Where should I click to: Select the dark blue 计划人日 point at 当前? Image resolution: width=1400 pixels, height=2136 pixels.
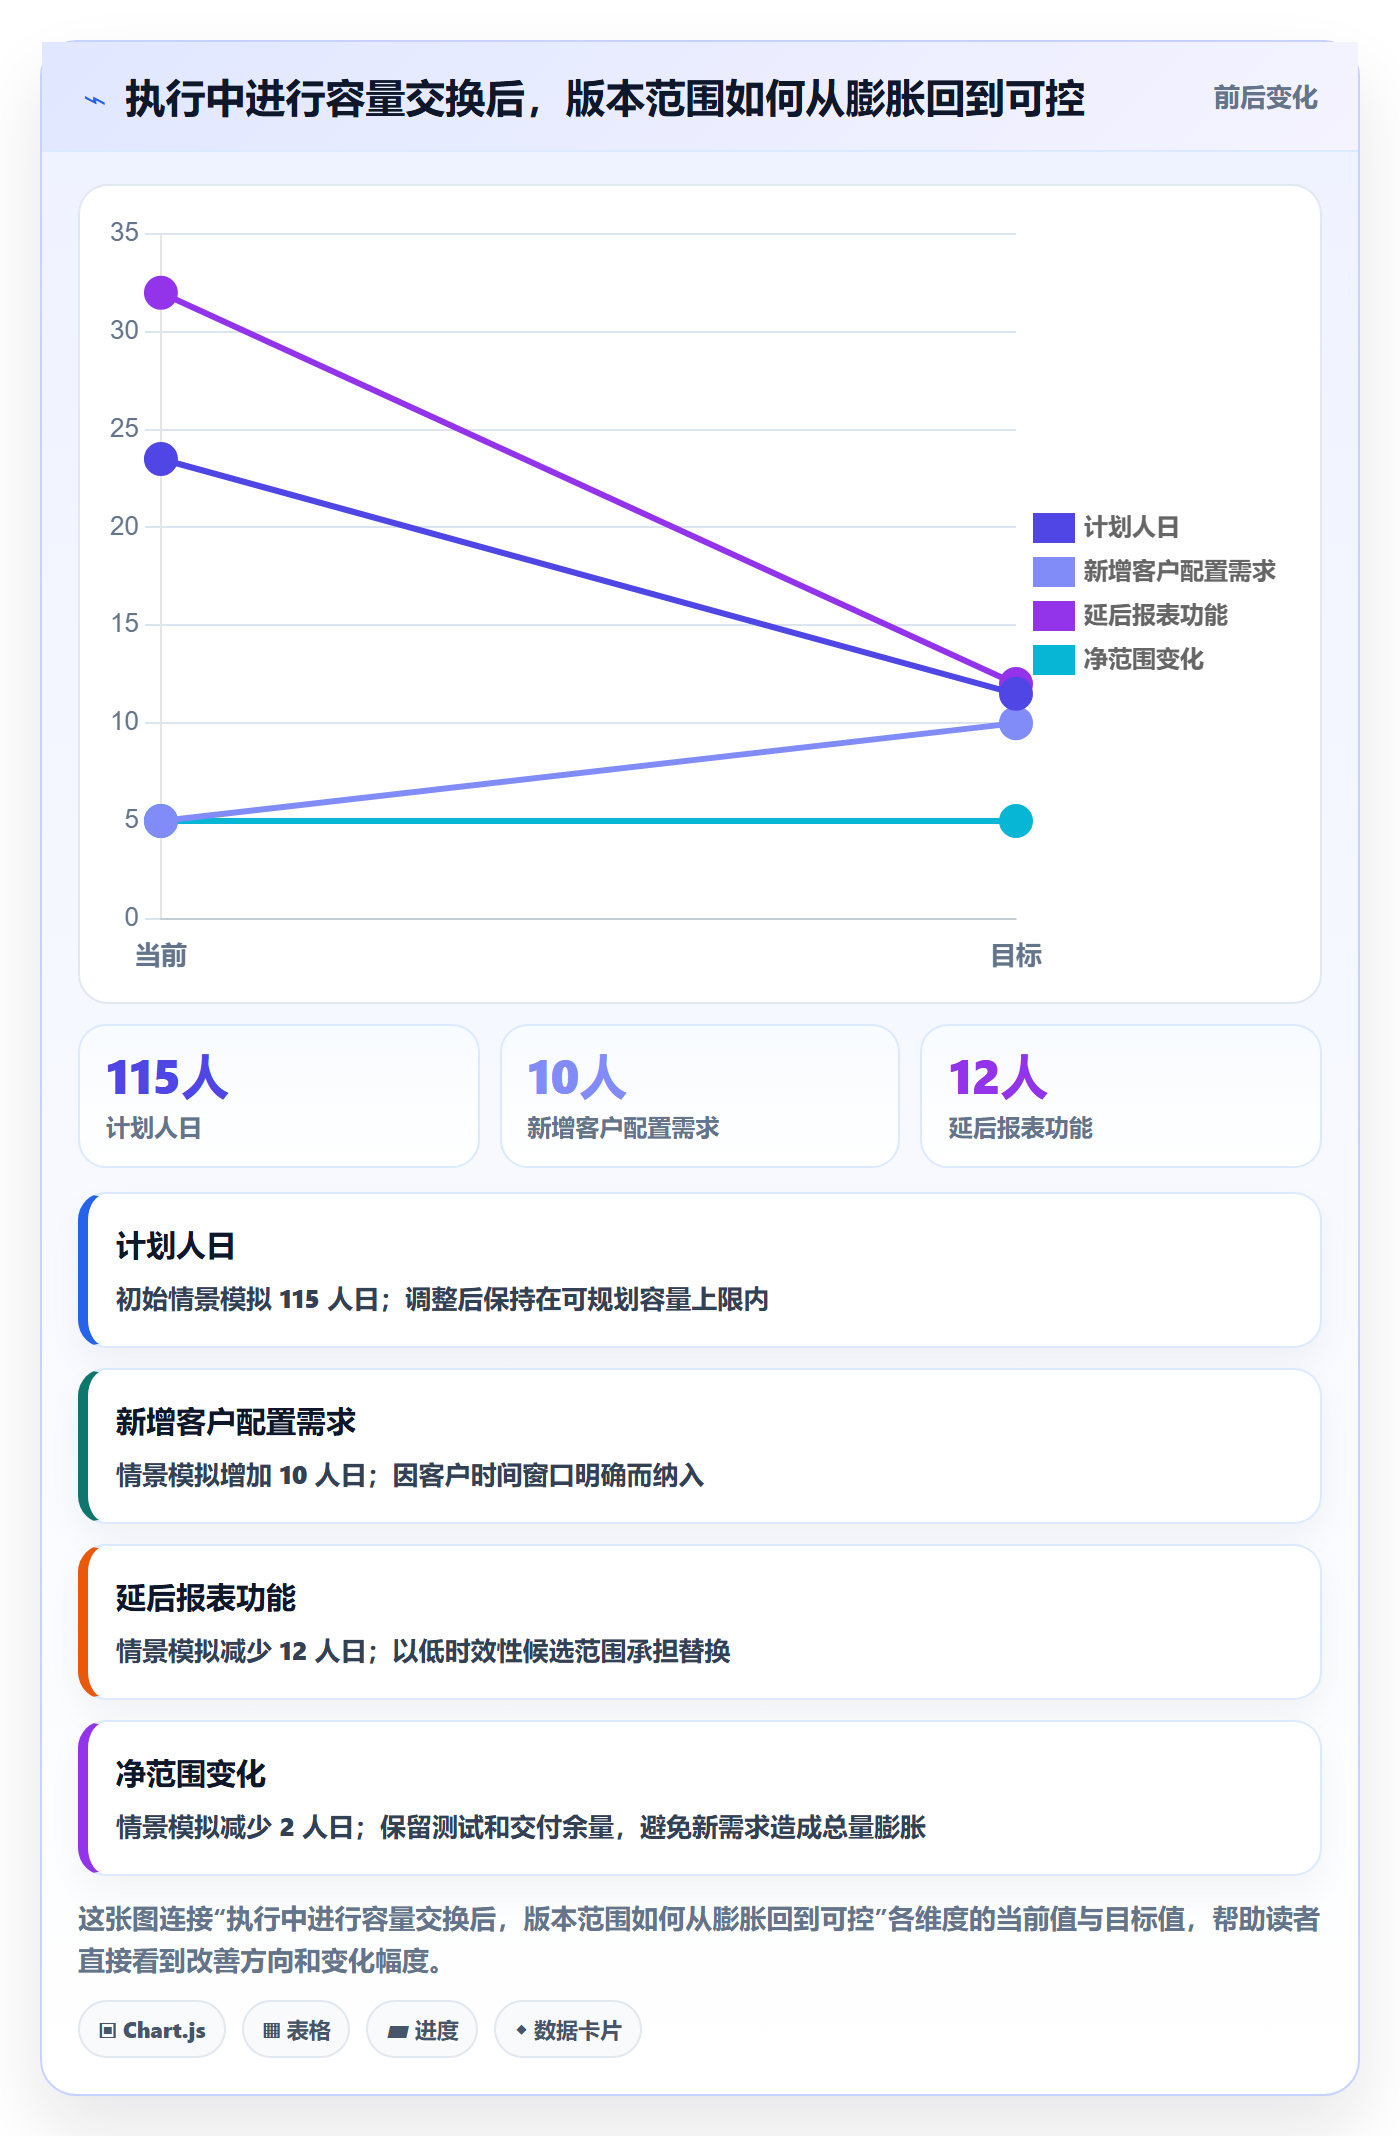click(161, 460)
